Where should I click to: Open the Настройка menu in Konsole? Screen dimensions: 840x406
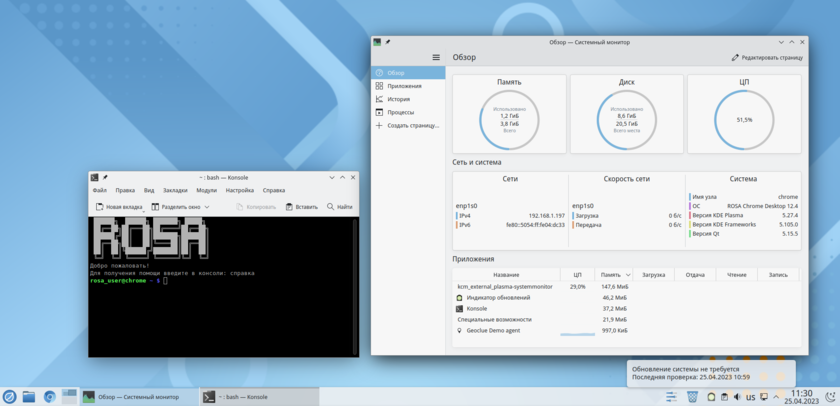pyautogui.click(x=239, y=190)
